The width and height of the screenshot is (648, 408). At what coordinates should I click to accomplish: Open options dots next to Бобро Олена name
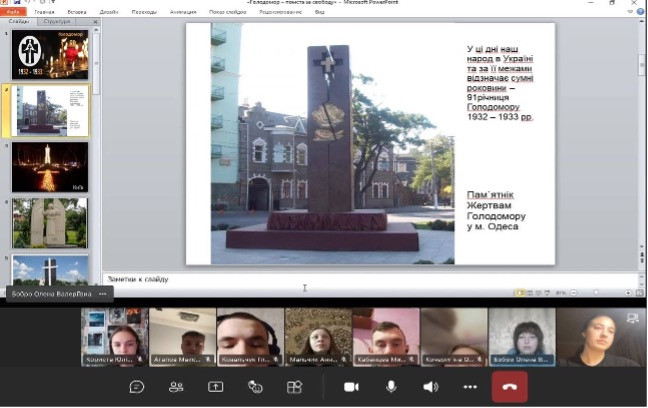(x=102, y=294)
